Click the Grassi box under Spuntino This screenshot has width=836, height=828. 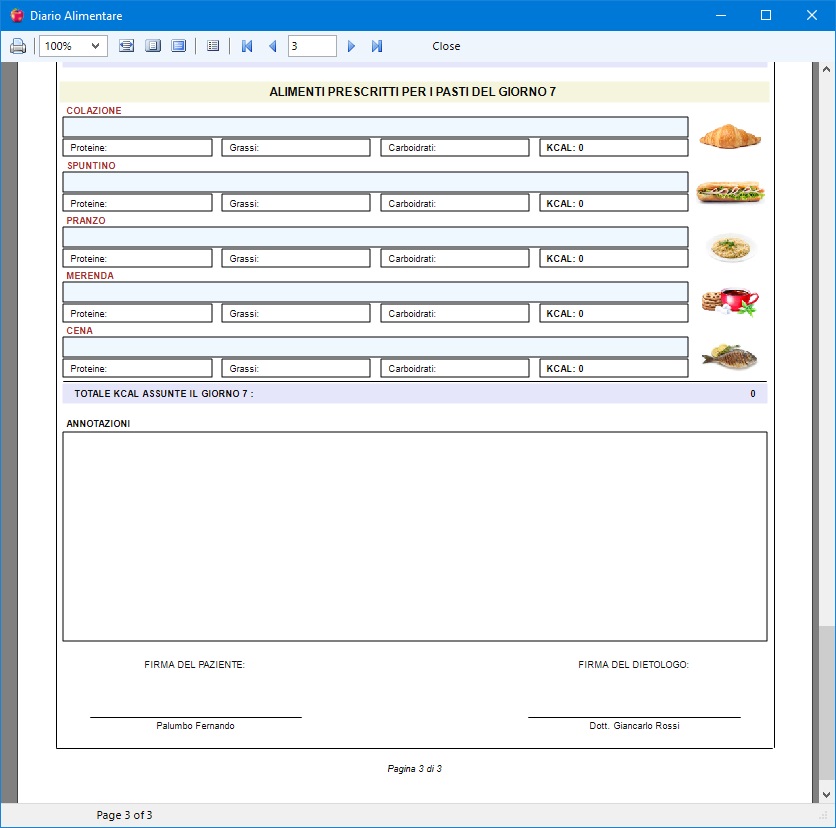(296, 203)
